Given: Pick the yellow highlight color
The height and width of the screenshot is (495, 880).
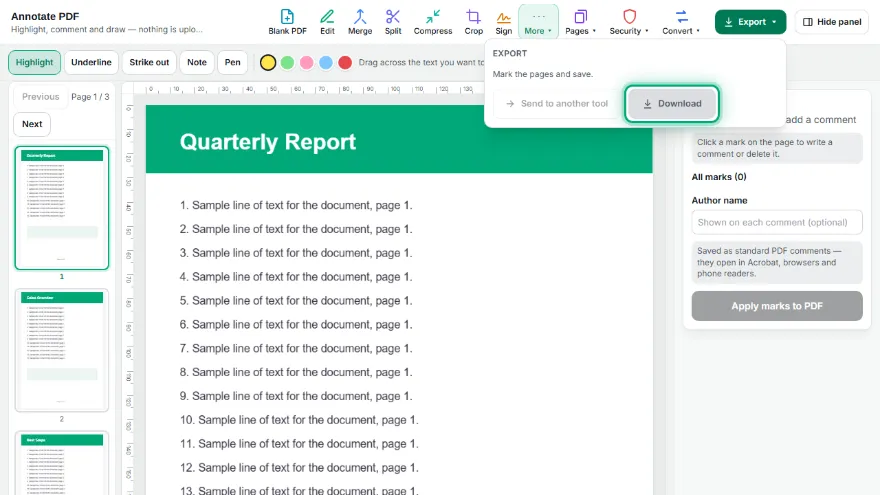Looking at the screenshot, I should tap(268, 62).
